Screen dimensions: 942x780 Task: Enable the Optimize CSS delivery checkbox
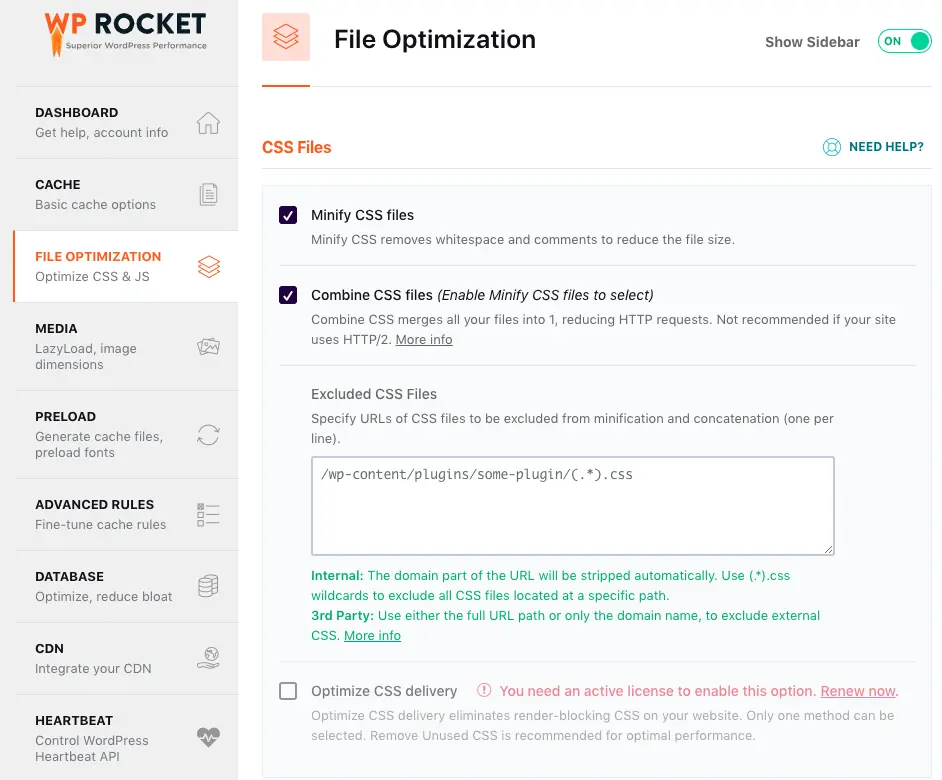click(288, 691)
